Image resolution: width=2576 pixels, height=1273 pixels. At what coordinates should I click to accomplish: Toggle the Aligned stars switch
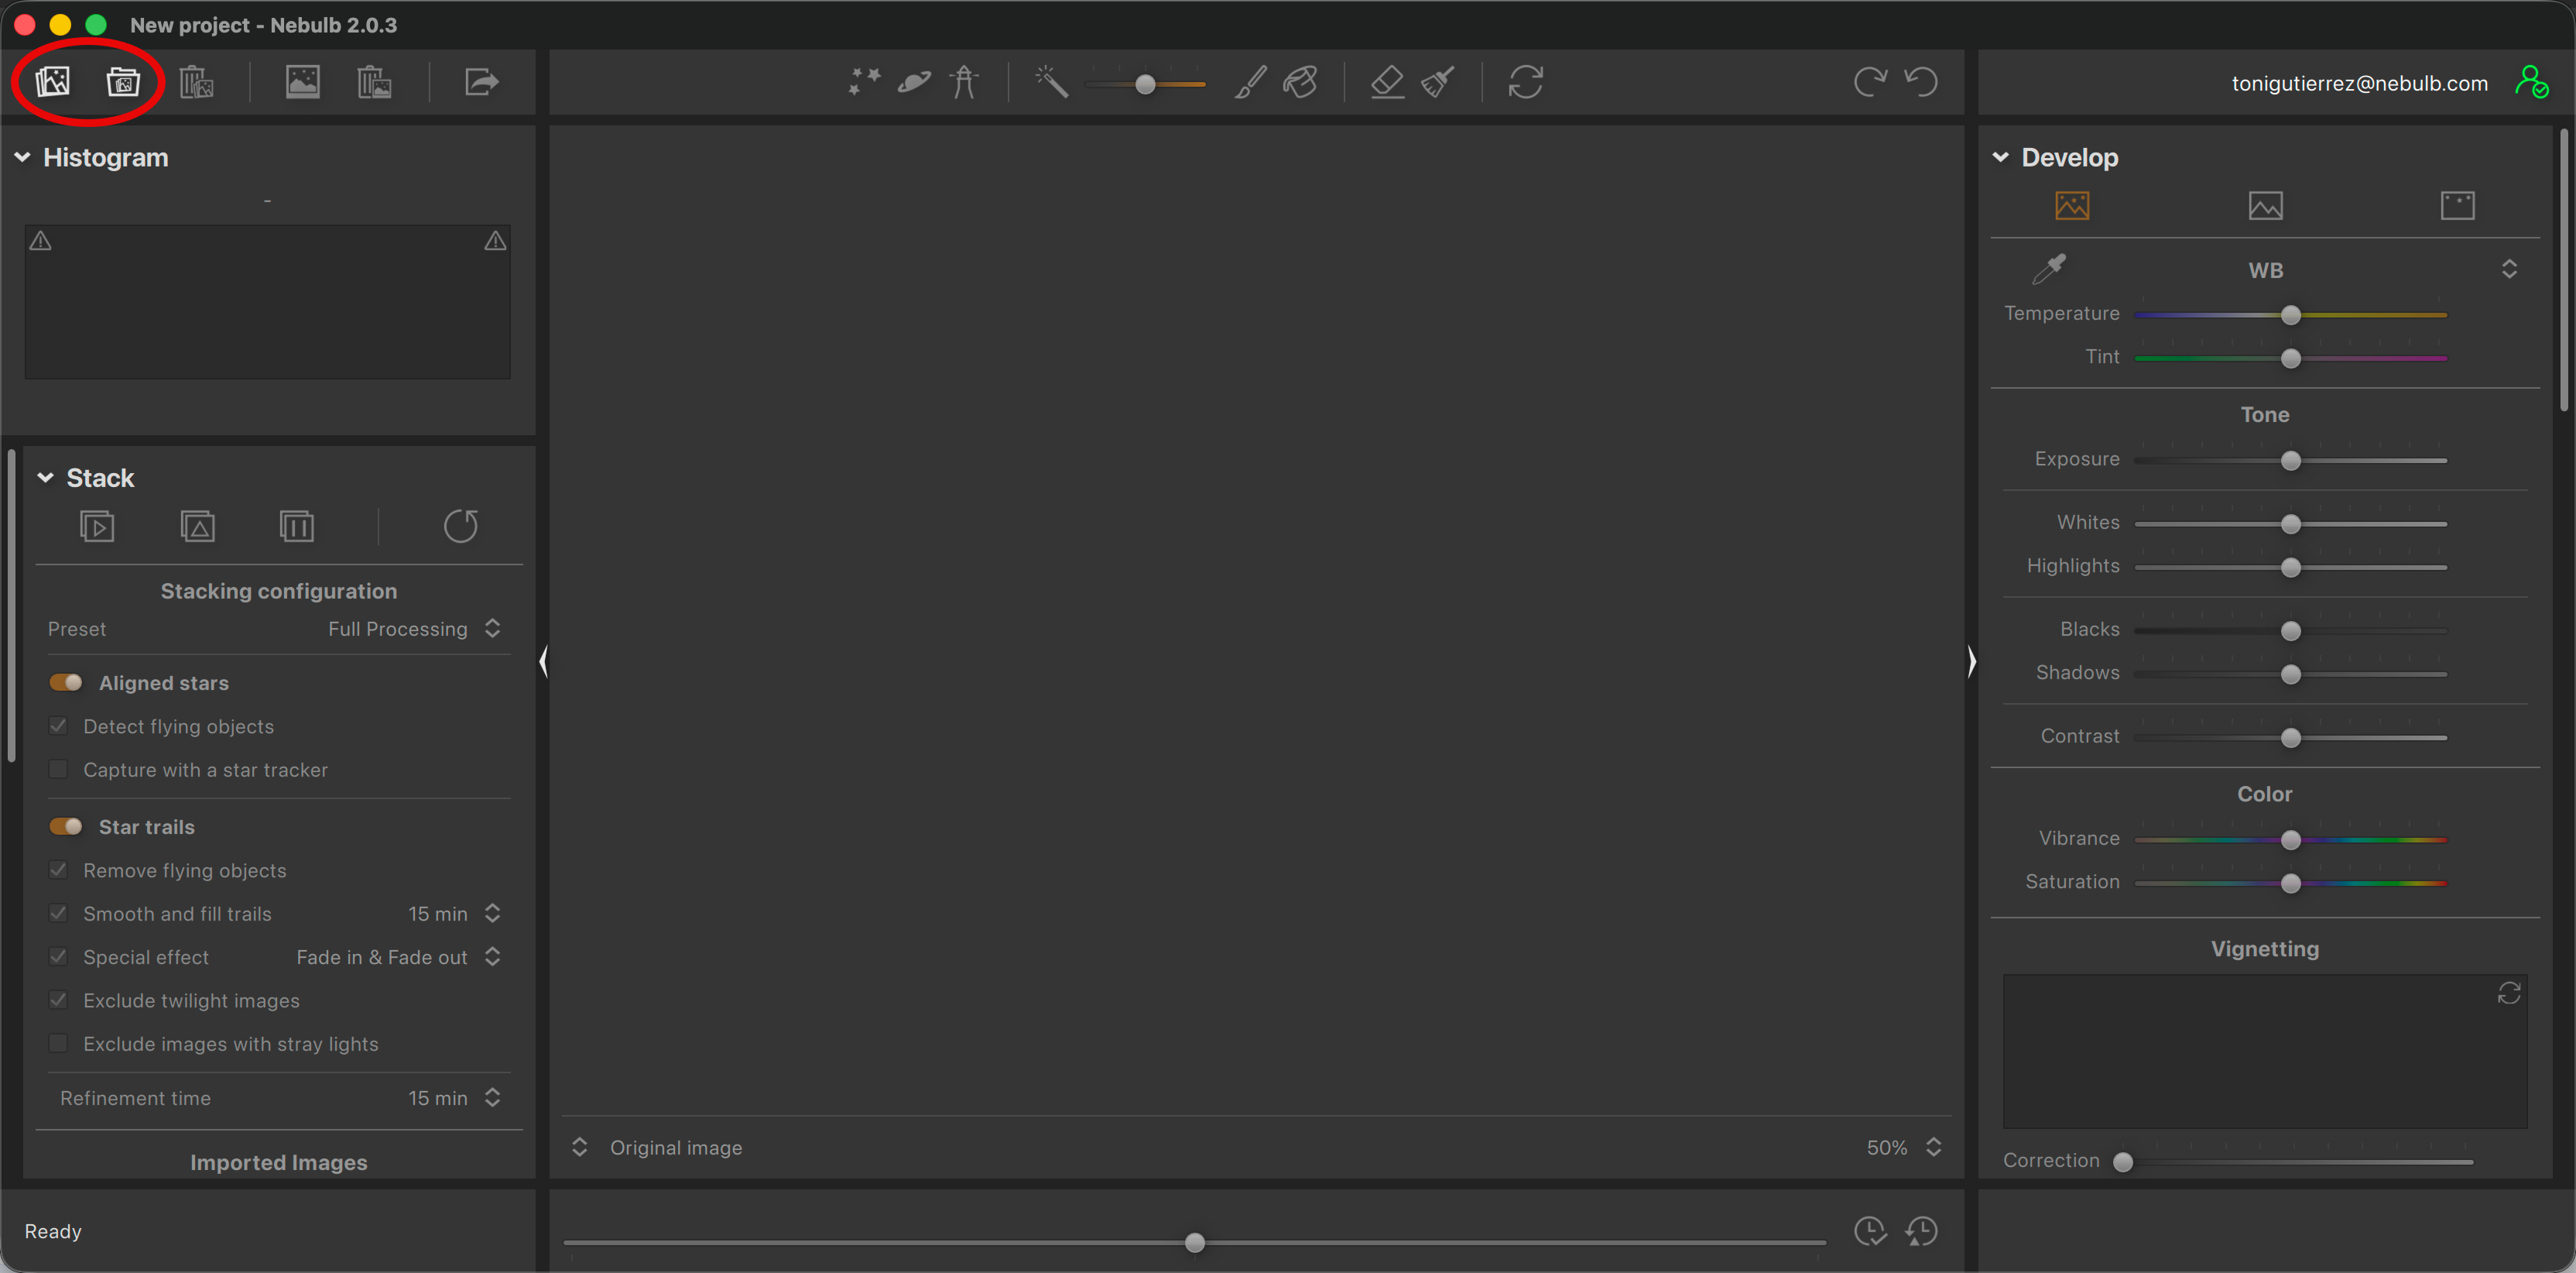(x=66, y=682)
